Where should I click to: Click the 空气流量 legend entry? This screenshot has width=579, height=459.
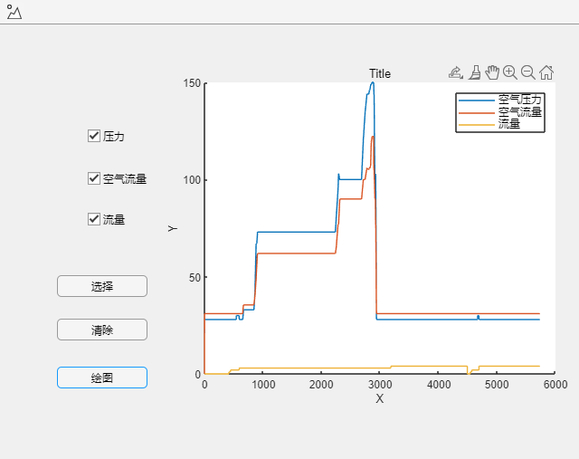520,112
